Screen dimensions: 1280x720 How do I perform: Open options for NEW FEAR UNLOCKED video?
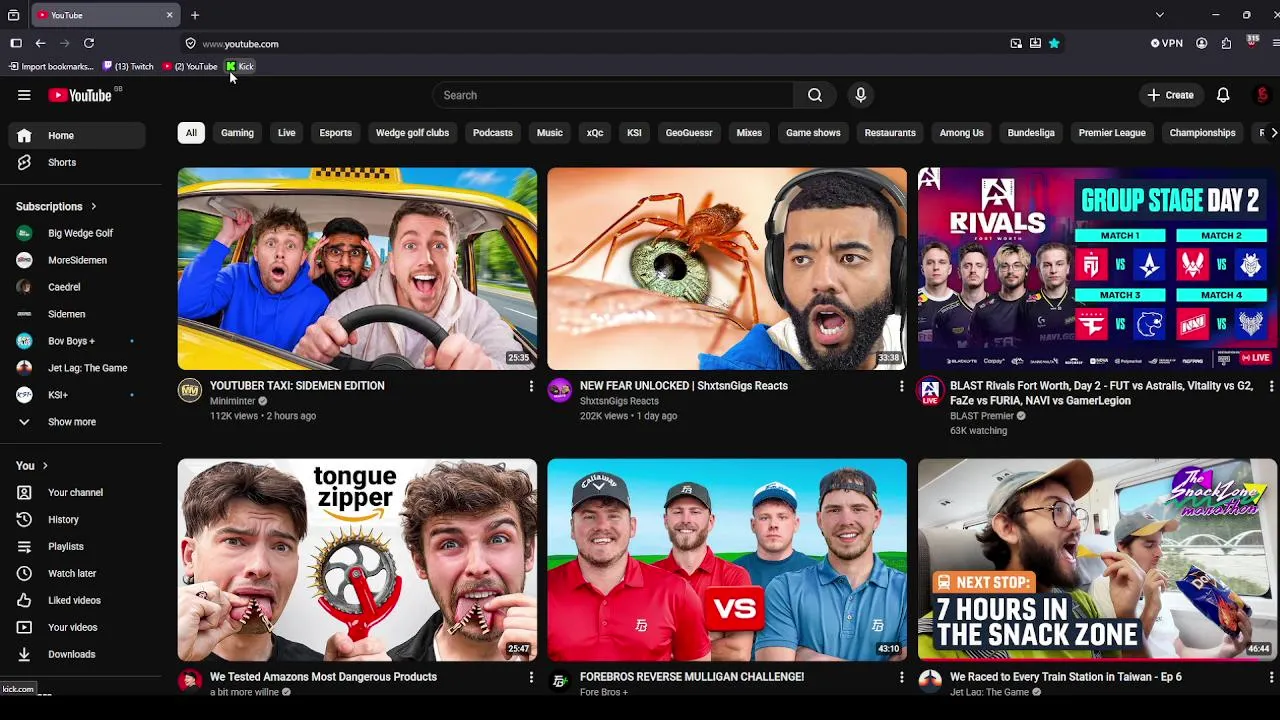click(901, 386)
